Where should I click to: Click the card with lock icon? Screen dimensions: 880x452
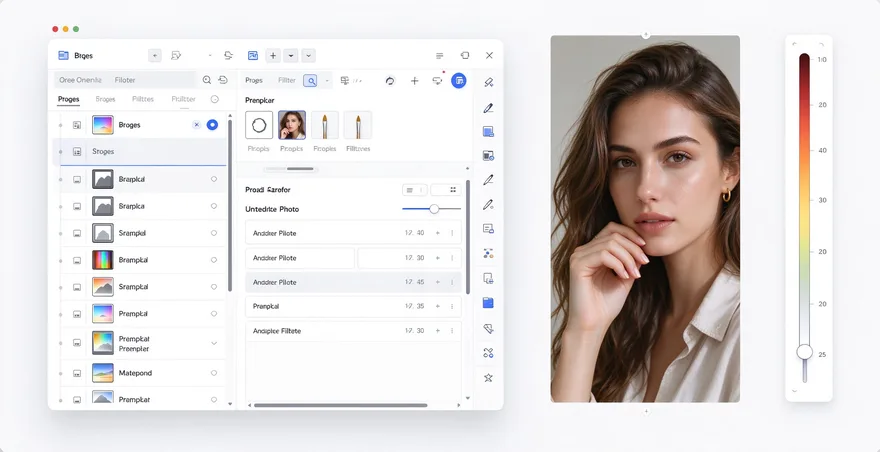488,229
